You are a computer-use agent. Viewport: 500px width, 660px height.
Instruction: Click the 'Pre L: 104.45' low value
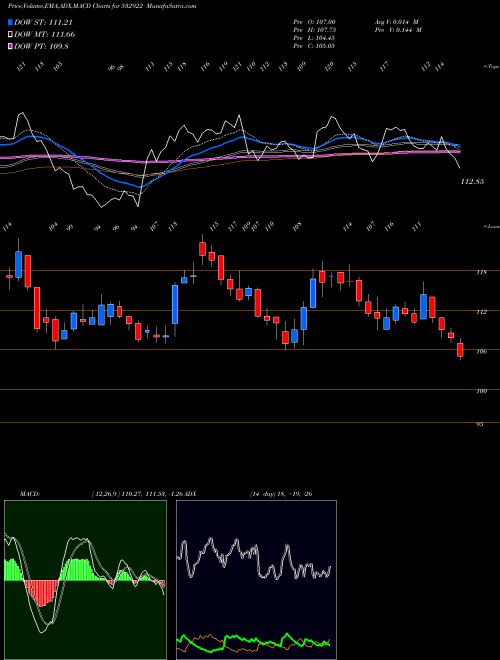[314, 38]
